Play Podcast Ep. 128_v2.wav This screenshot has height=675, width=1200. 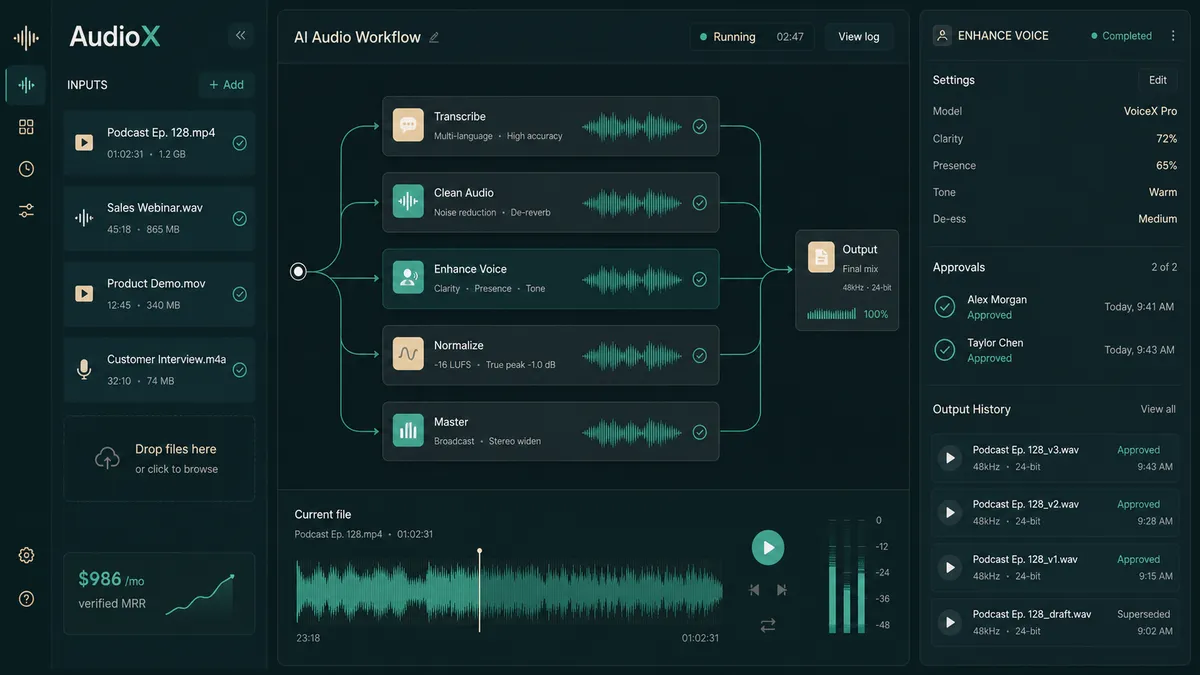tap(950, 513)
